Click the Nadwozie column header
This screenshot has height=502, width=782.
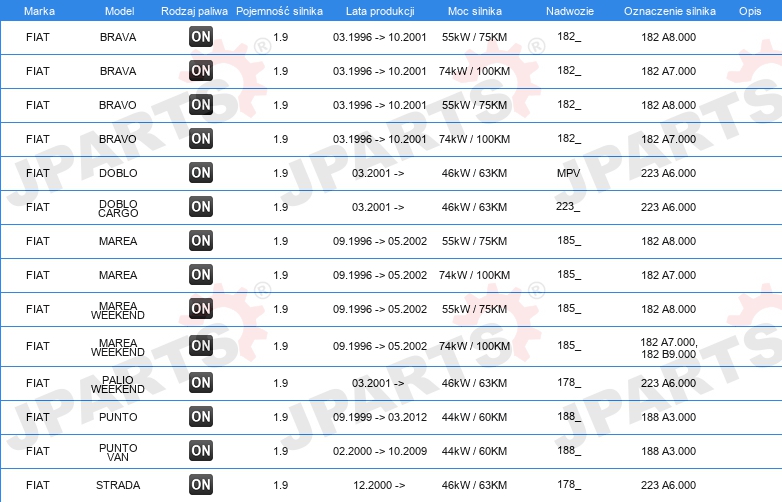point(570,11)
